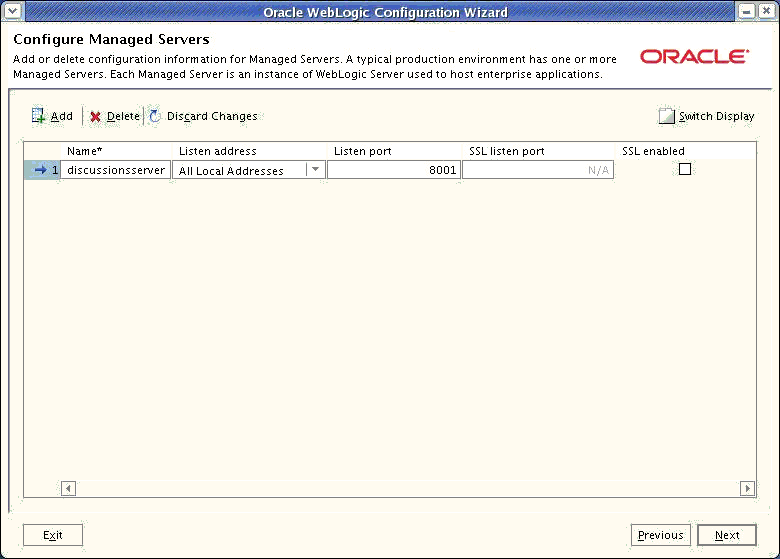Image resolution: width=780 pixels, height=559 pixels.
Task: Click Switch Display text
Action: click(x=716, y=116)
